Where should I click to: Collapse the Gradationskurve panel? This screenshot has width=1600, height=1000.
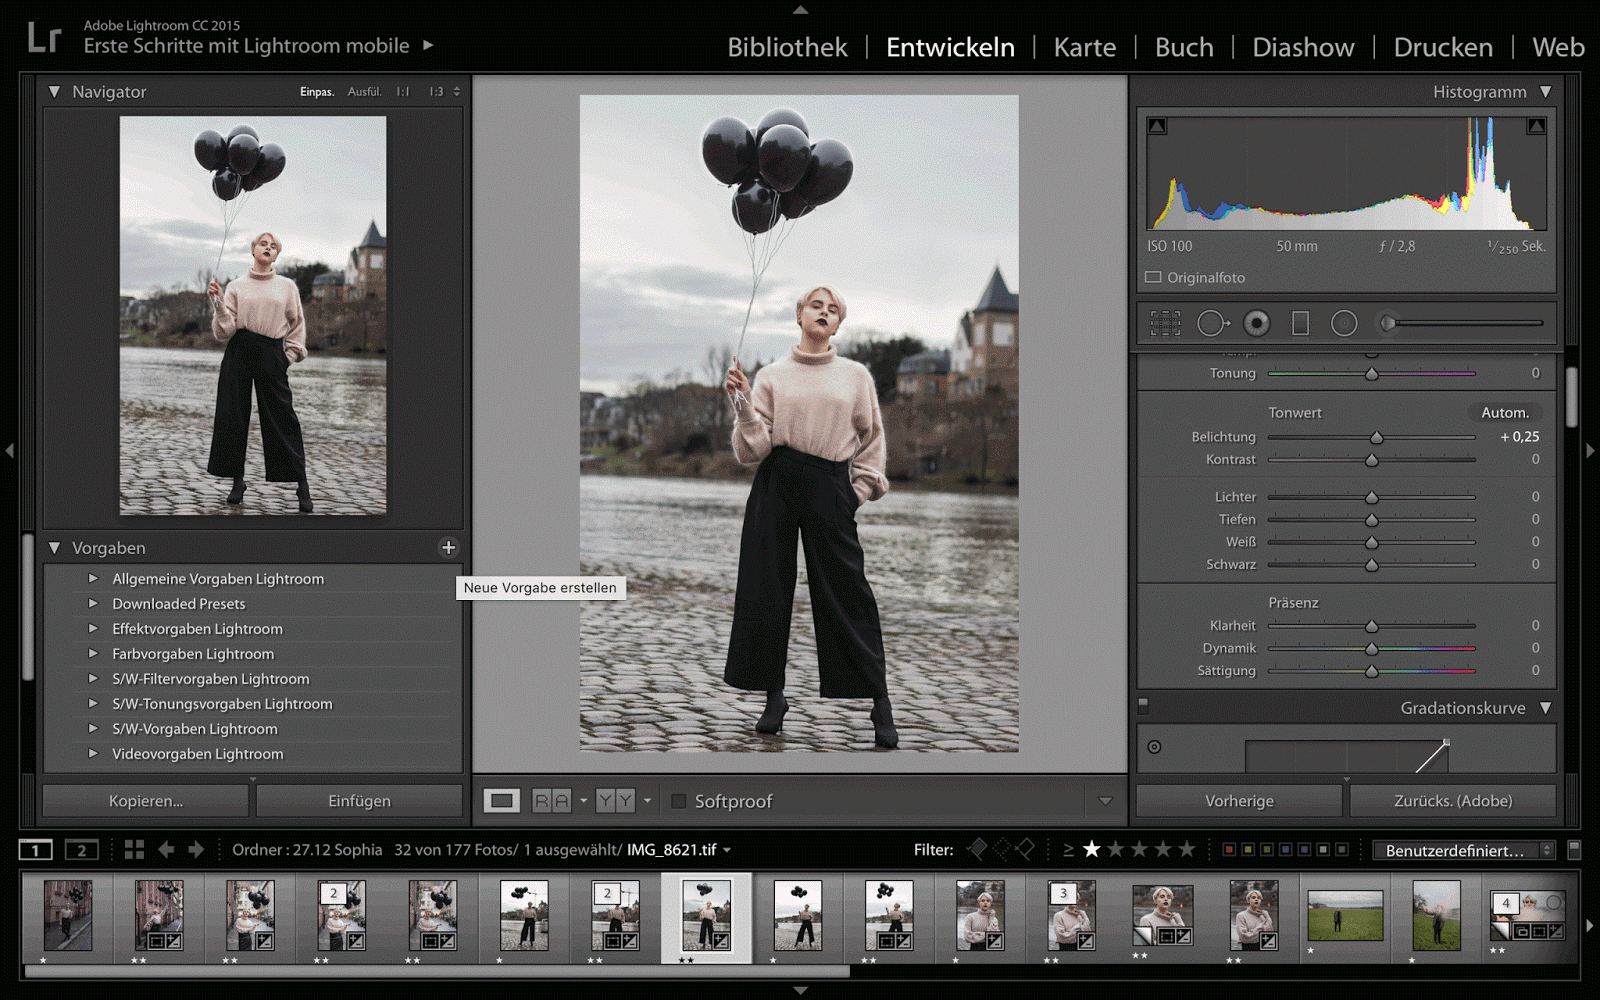1546,708
